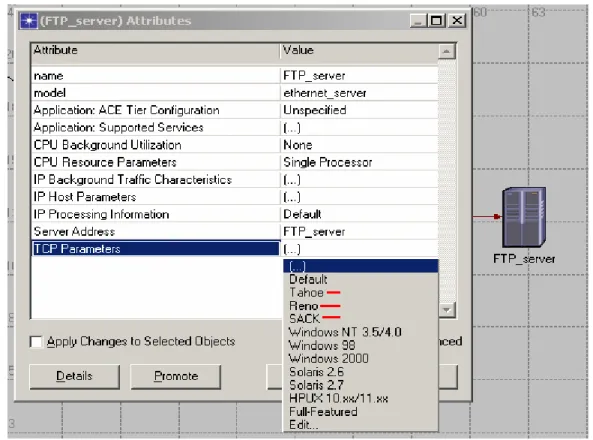Select Edit... in the dropdown list

click(360, 425)
